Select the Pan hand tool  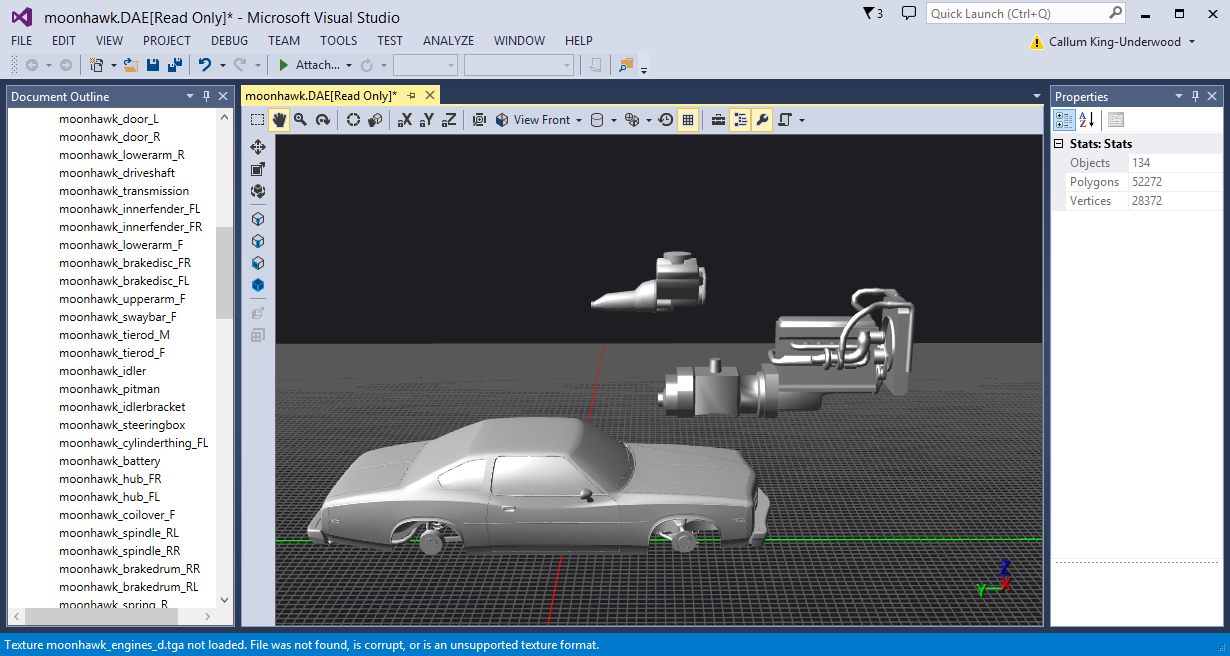pyautogui.click(x=279, y=120)
